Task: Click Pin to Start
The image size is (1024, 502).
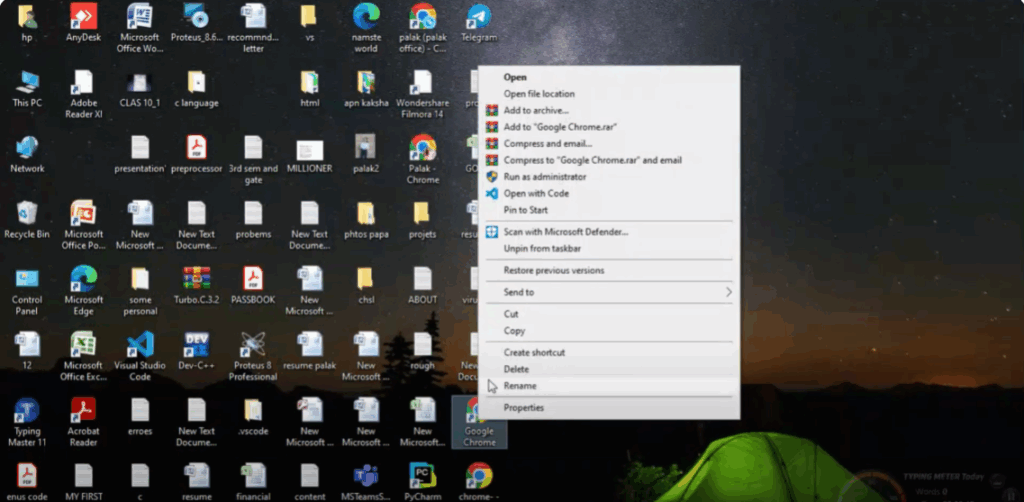Action: [x=525, y=210]
